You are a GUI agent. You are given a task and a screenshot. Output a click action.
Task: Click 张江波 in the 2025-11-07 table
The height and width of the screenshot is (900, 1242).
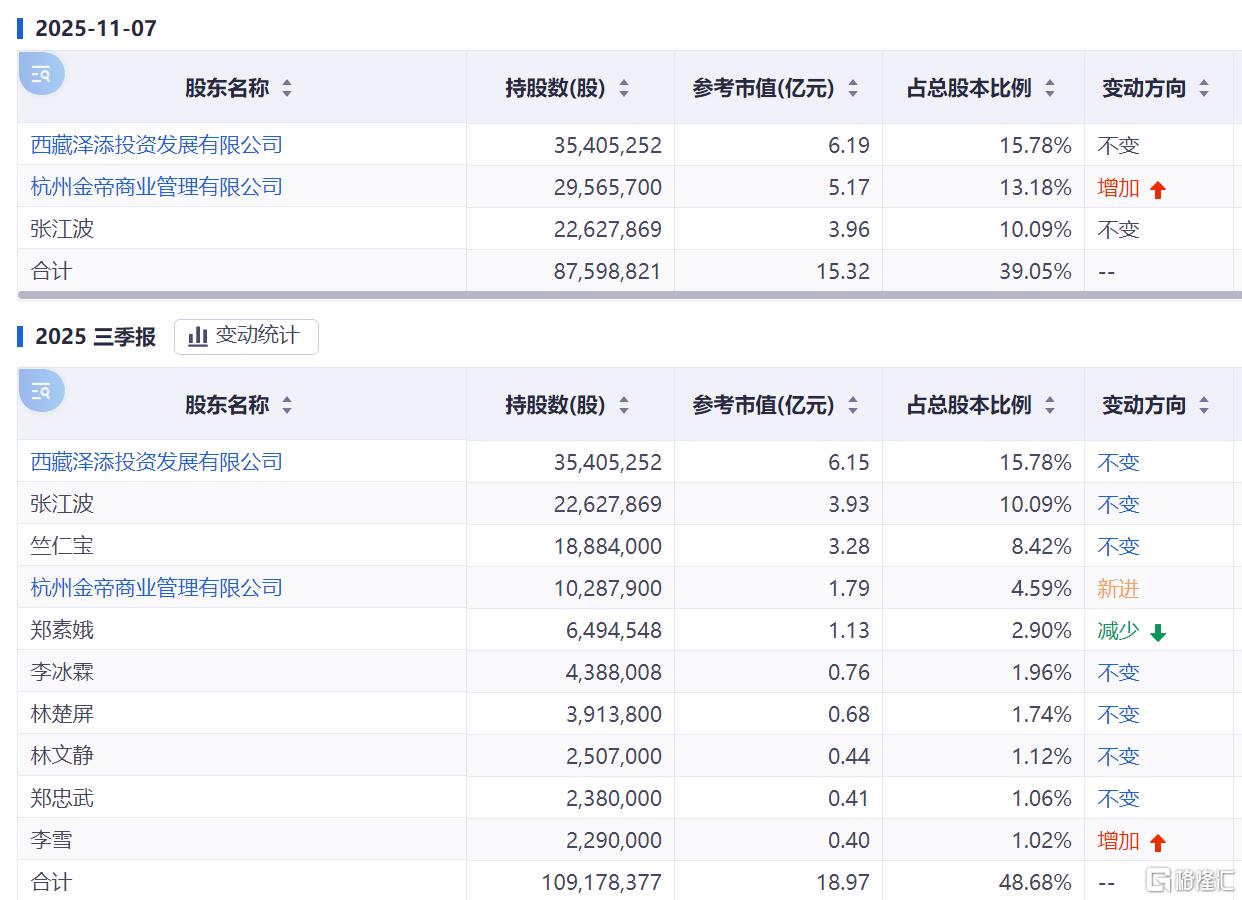(62, 229)
